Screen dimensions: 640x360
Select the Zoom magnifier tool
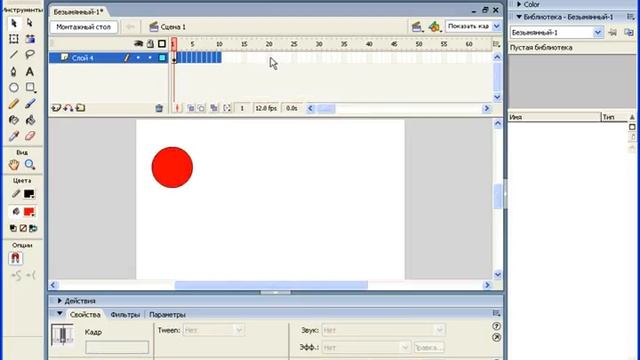[x=30, y=164]
